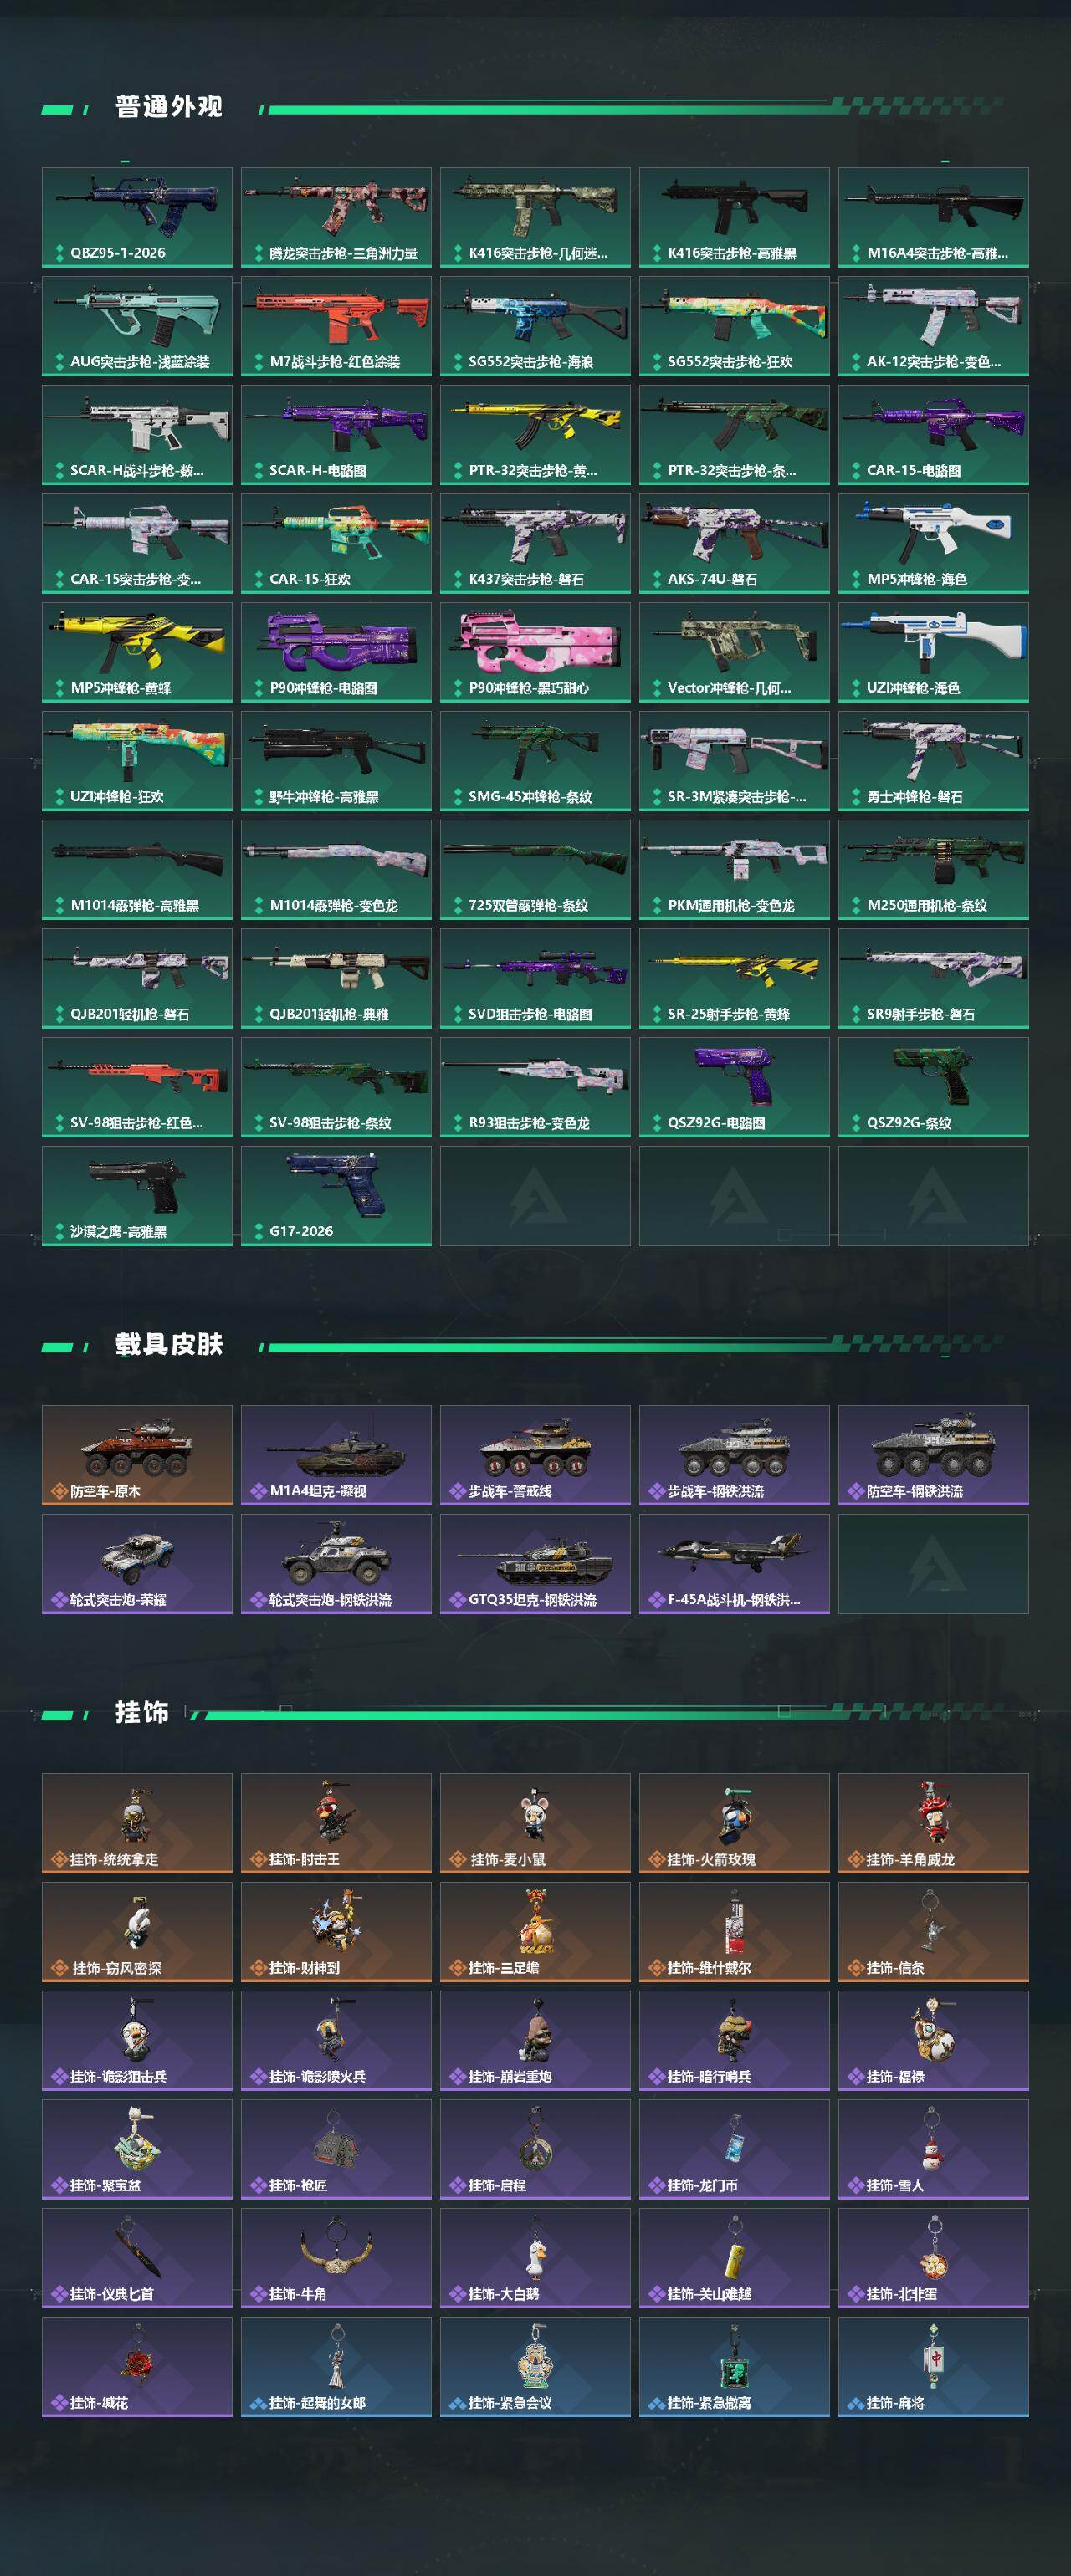The image size is (1071, 2576).
Task: Click the 载具皮肤 section header
Action: coord(168,1345)
